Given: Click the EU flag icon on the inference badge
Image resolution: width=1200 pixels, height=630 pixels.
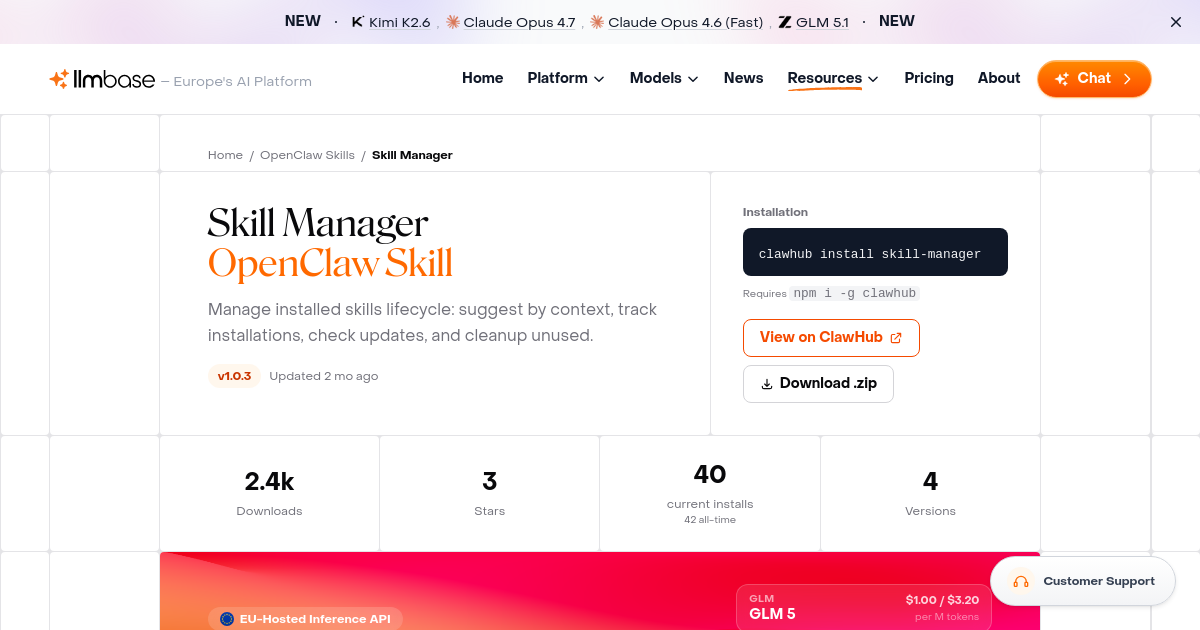Looking at the screenshot, I should click(x=226, y=618).
